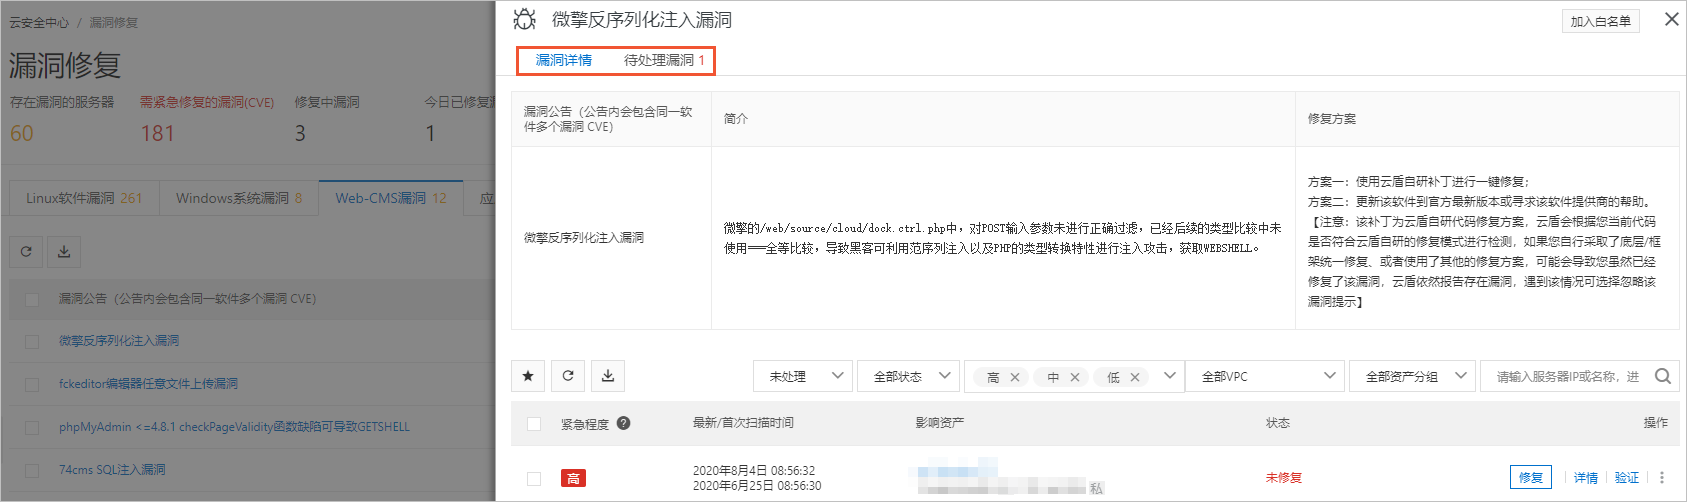Check the box for fckeditor编辑器任意文件上传漏洞
The height and width of the screenshot is (502, 1687).
click(x=32, y=384)
